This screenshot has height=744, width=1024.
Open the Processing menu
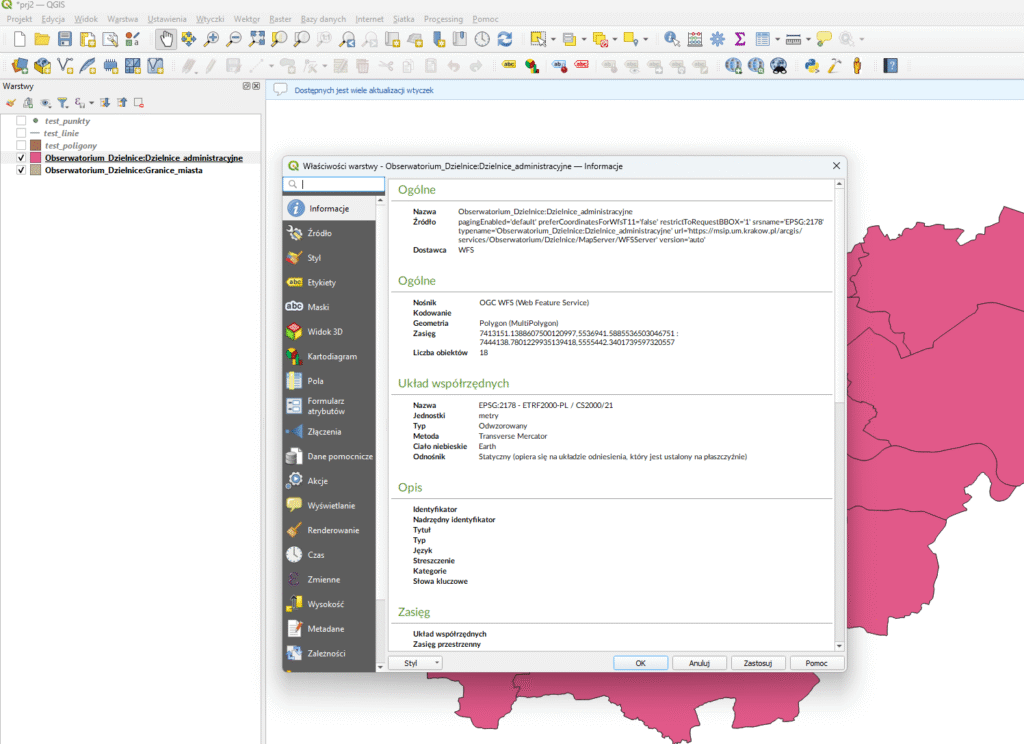point(443,19)
